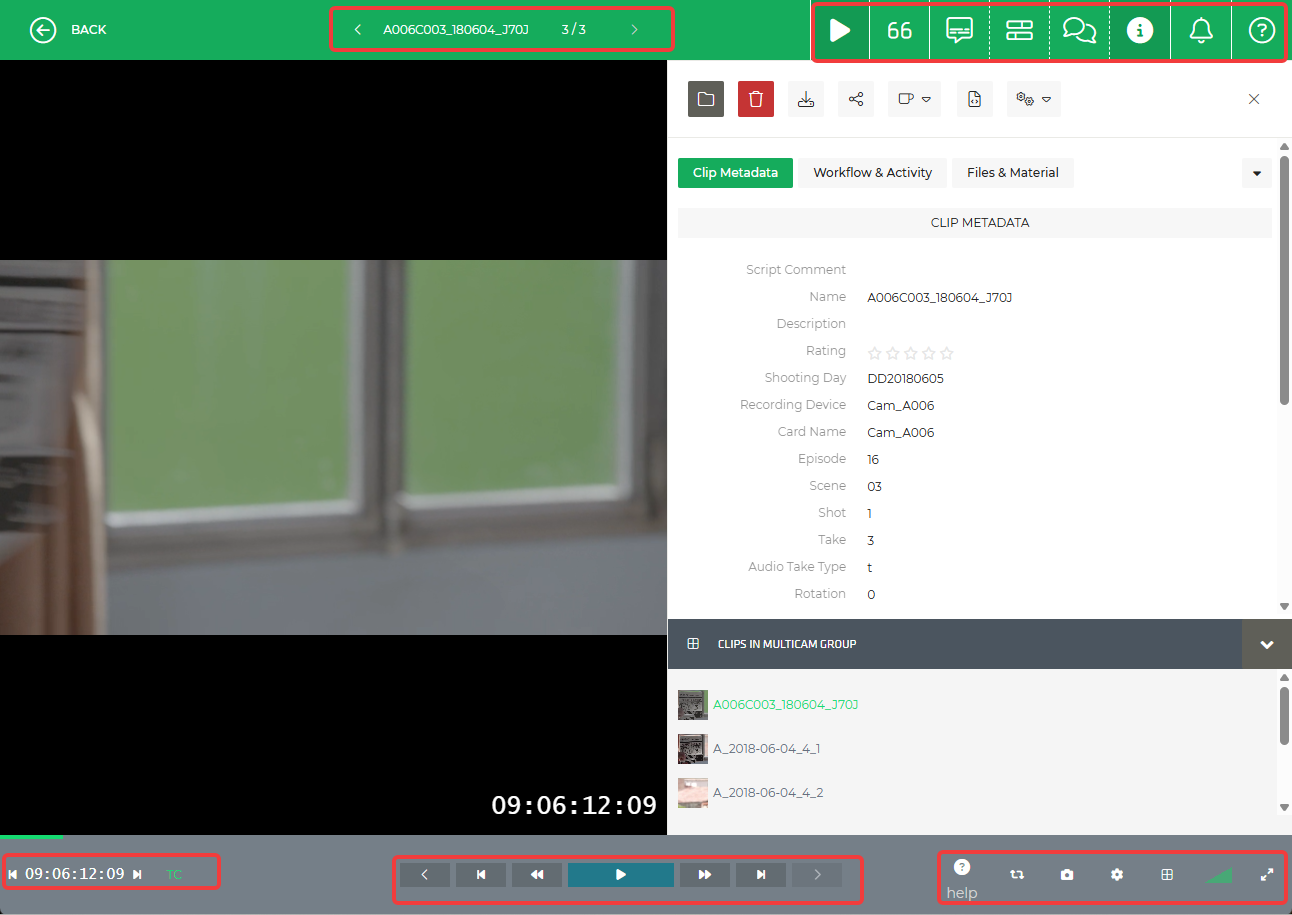
Task: Go to next clip in header navigator
Action: [x=634, y=30]
